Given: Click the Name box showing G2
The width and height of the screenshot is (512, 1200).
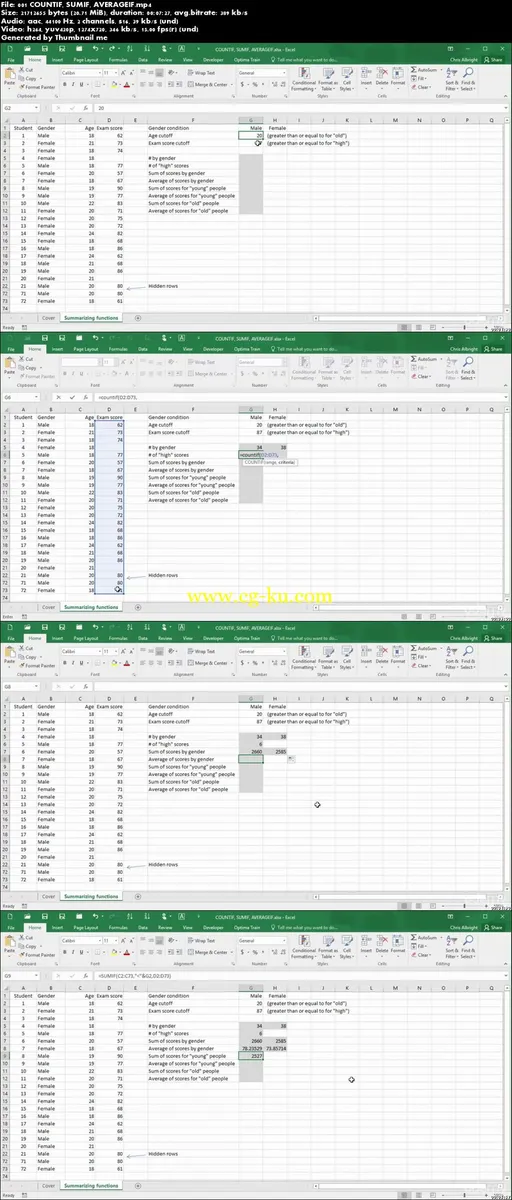Looking at the screenshot, I should tap(20, 107).
